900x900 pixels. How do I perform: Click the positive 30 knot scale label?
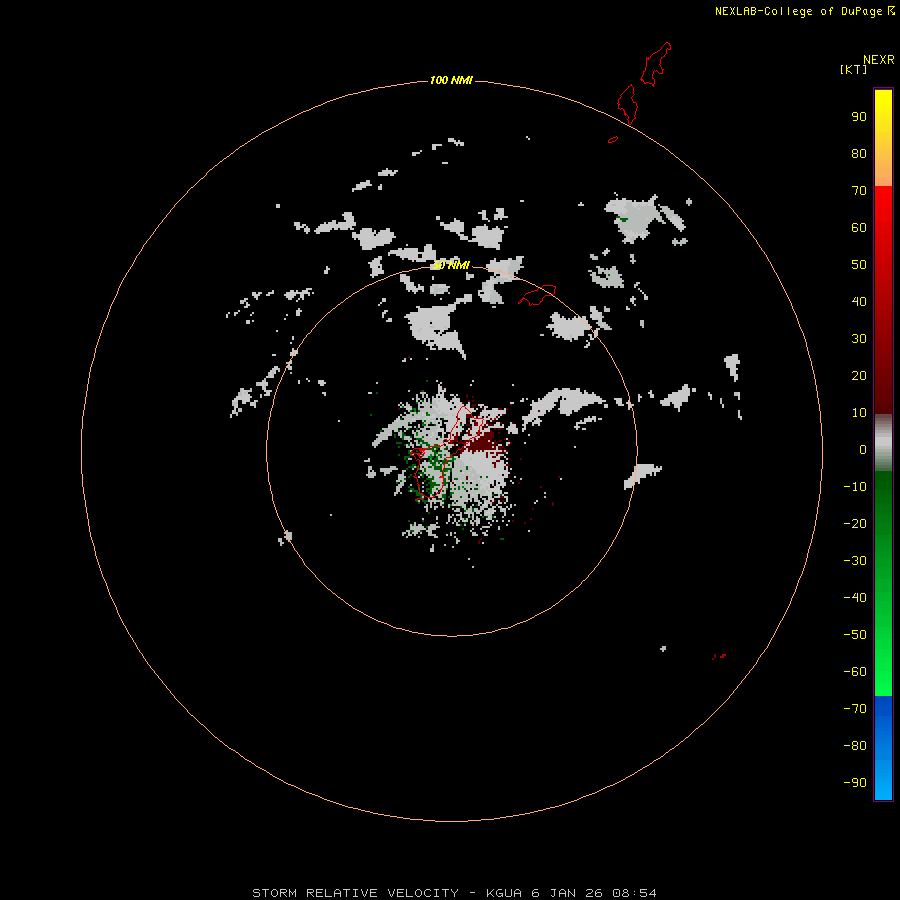coord(859,339)
